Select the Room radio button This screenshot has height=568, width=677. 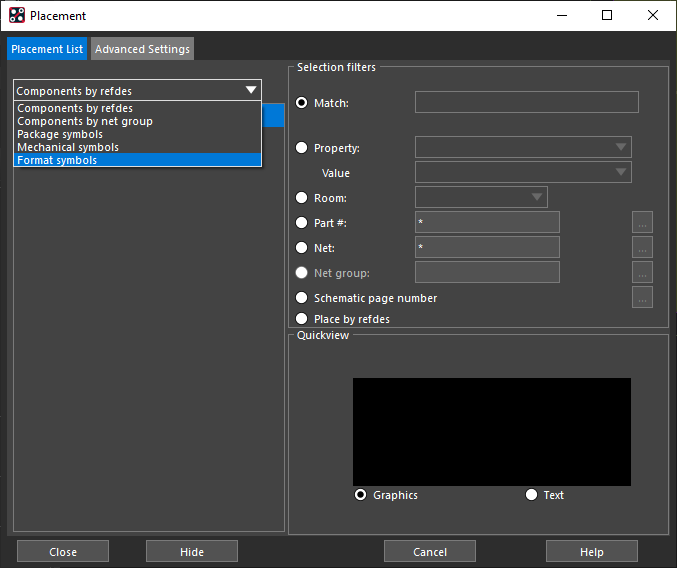pos(301,198)
